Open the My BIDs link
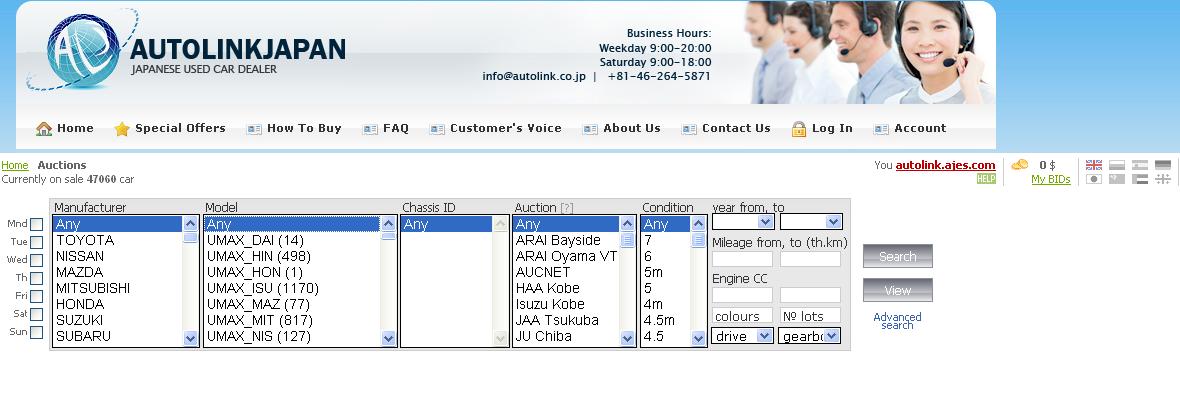Screen dimensions: 1180x420 coord(1051,179)
